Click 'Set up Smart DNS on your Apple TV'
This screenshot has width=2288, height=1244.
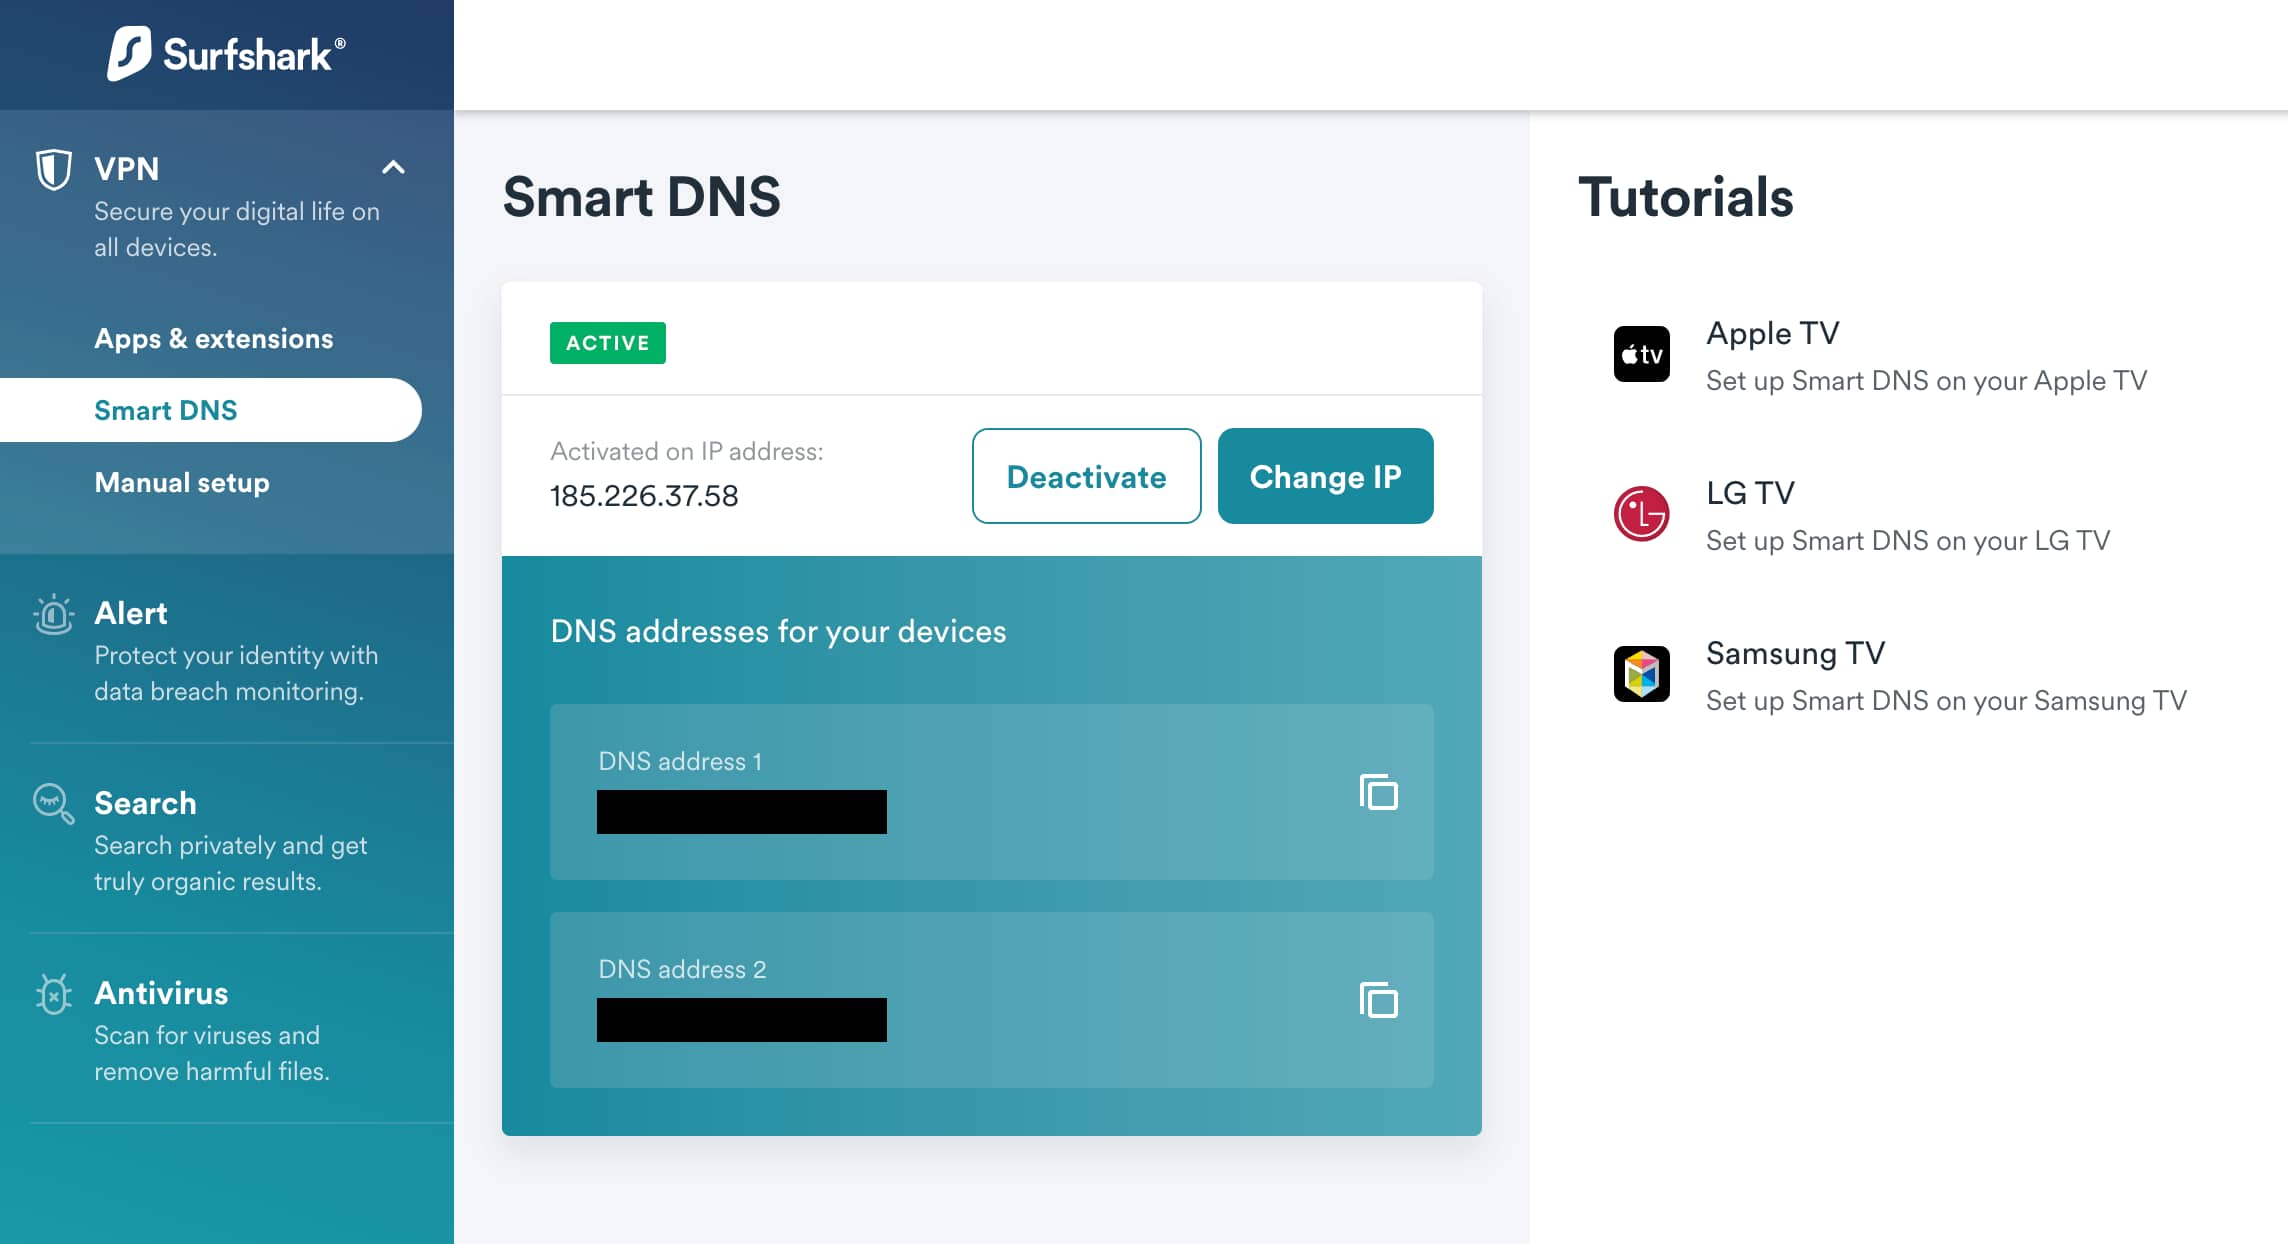(x=1927, y=381)
